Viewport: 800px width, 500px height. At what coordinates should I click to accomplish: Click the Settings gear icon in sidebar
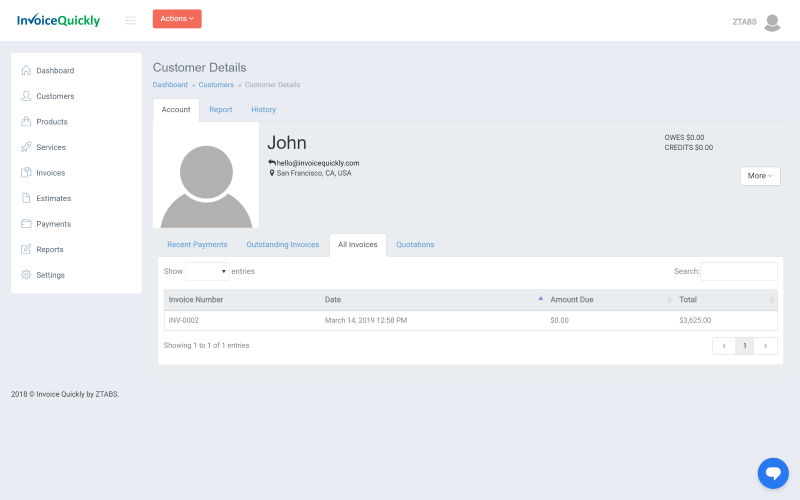[26, 275]
